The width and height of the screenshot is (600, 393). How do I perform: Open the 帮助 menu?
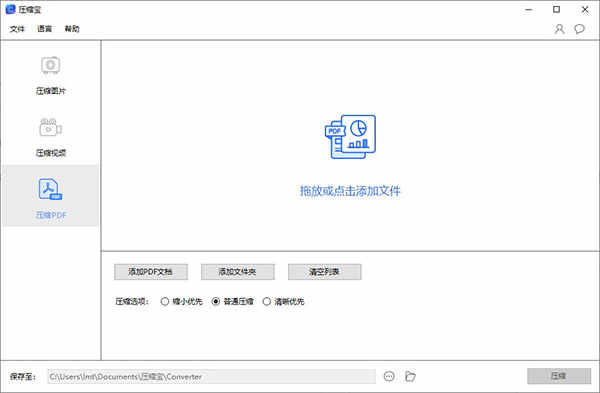(72, 29)
